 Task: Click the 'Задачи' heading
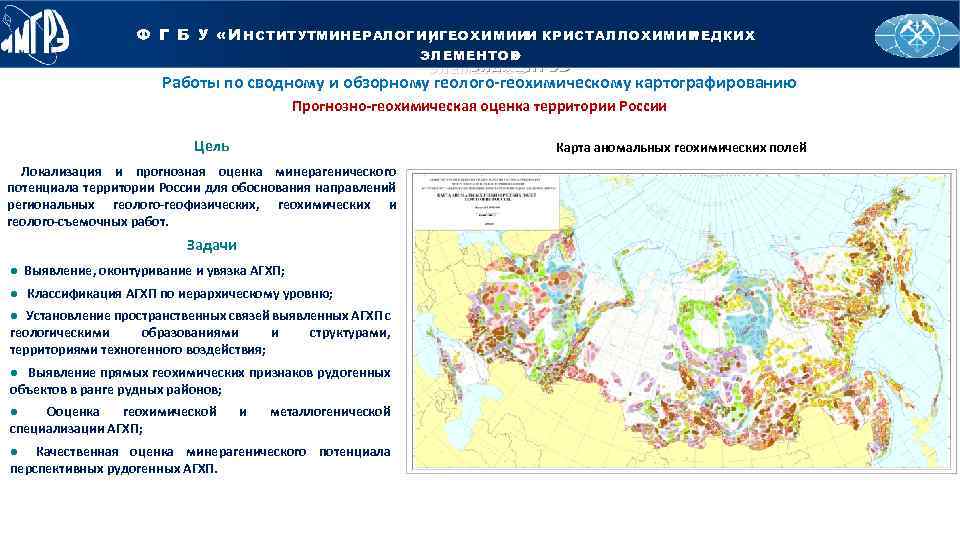pyautogui.click(x=211, y=246)
